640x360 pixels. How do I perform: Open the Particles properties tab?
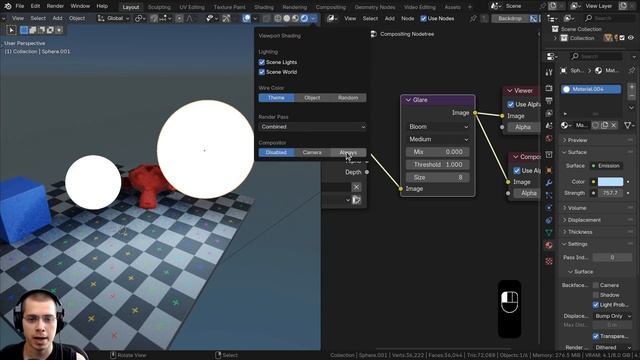[x=549, y=195]
